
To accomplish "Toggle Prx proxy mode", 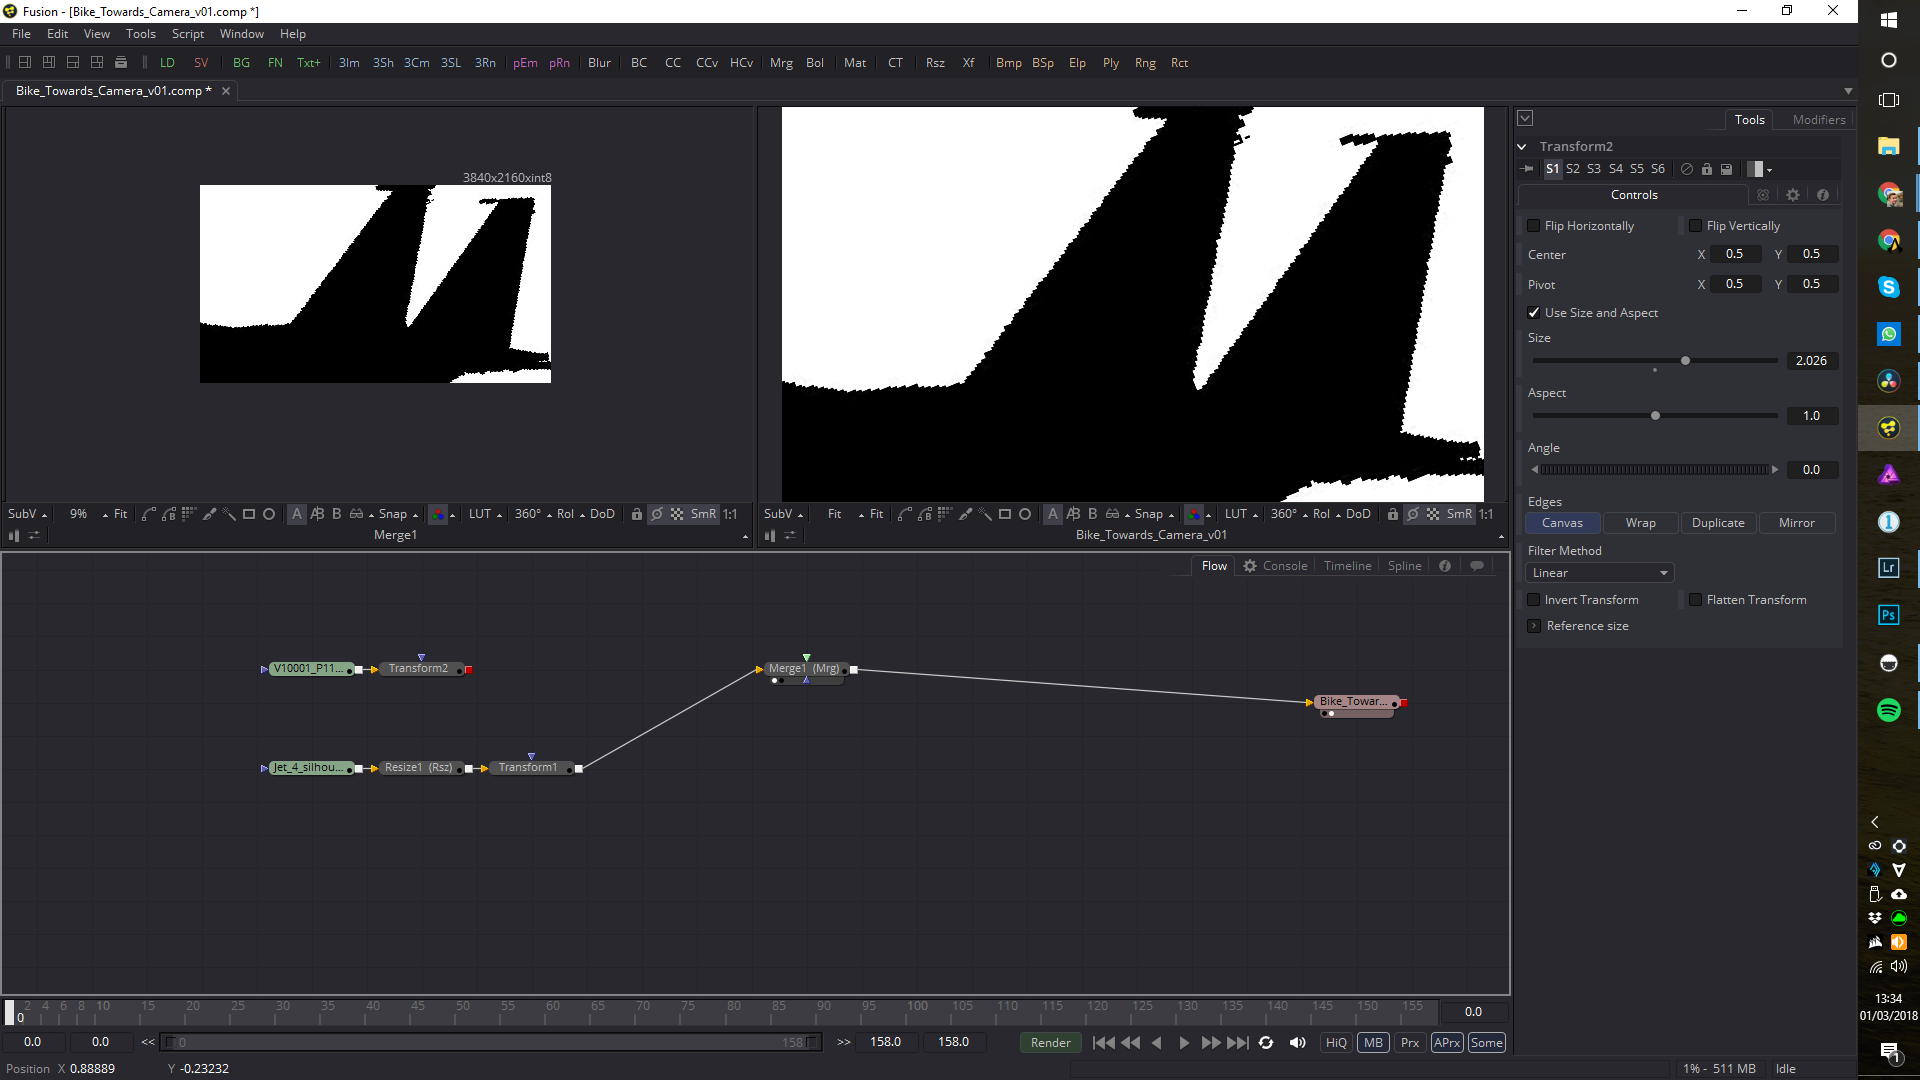I will [x=1410, y=1042].
